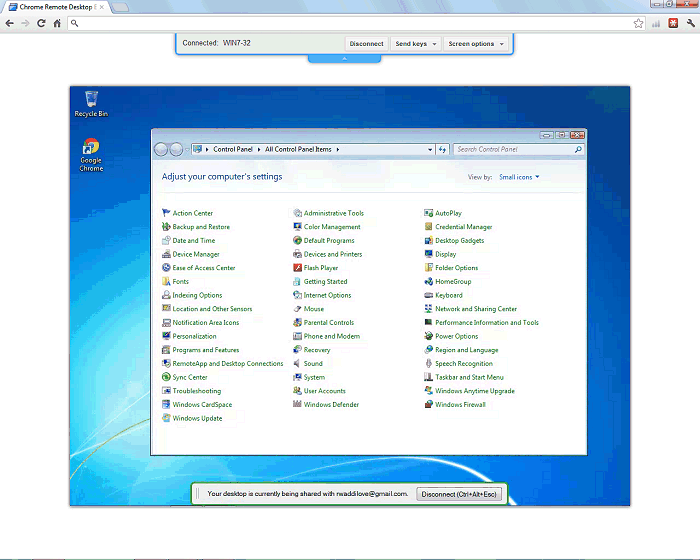Viewport: 700px width, 560px height.
Task: Click the Action Center flag icon
Action: pos(166,213)
